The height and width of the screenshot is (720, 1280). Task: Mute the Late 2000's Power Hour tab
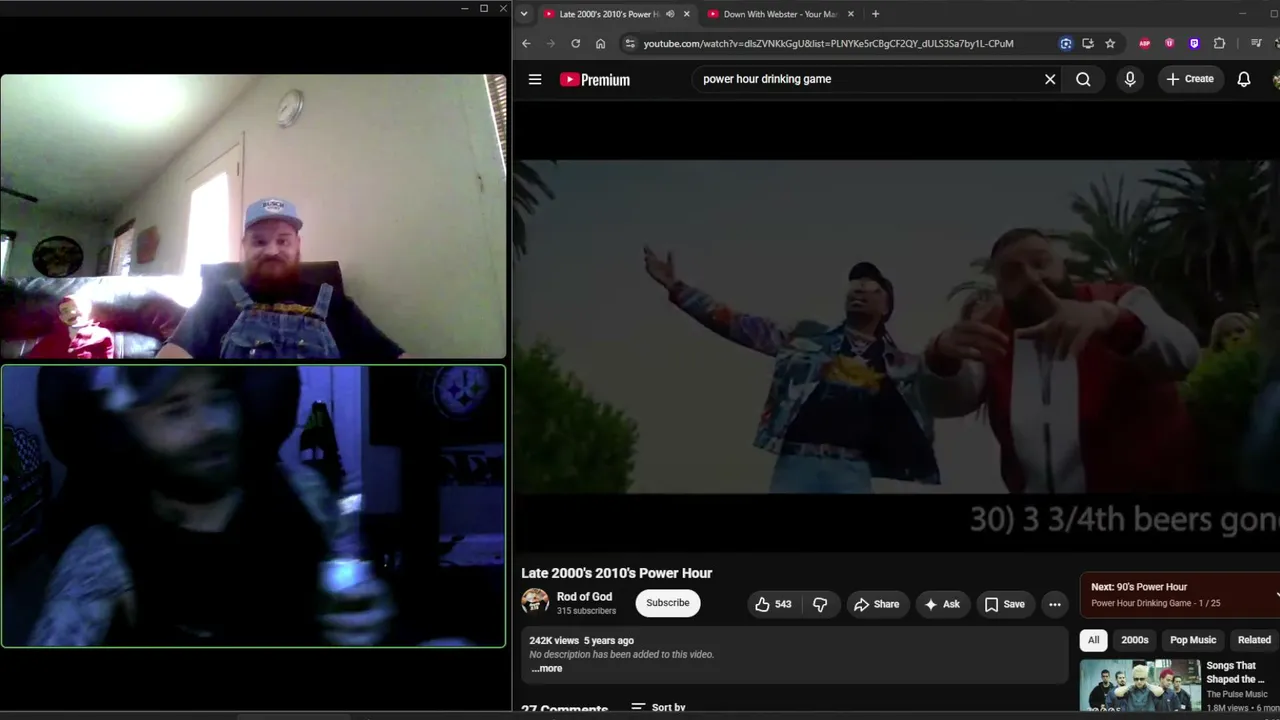(670, 14)
